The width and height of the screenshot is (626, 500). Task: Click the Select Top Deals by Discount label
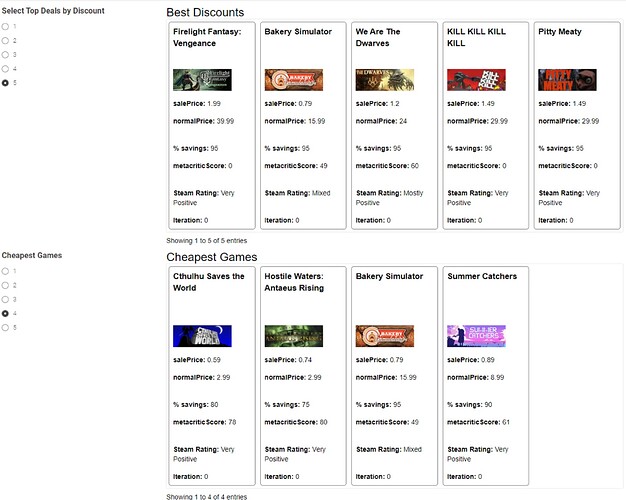pyautogui.click(x=53, y=11)
